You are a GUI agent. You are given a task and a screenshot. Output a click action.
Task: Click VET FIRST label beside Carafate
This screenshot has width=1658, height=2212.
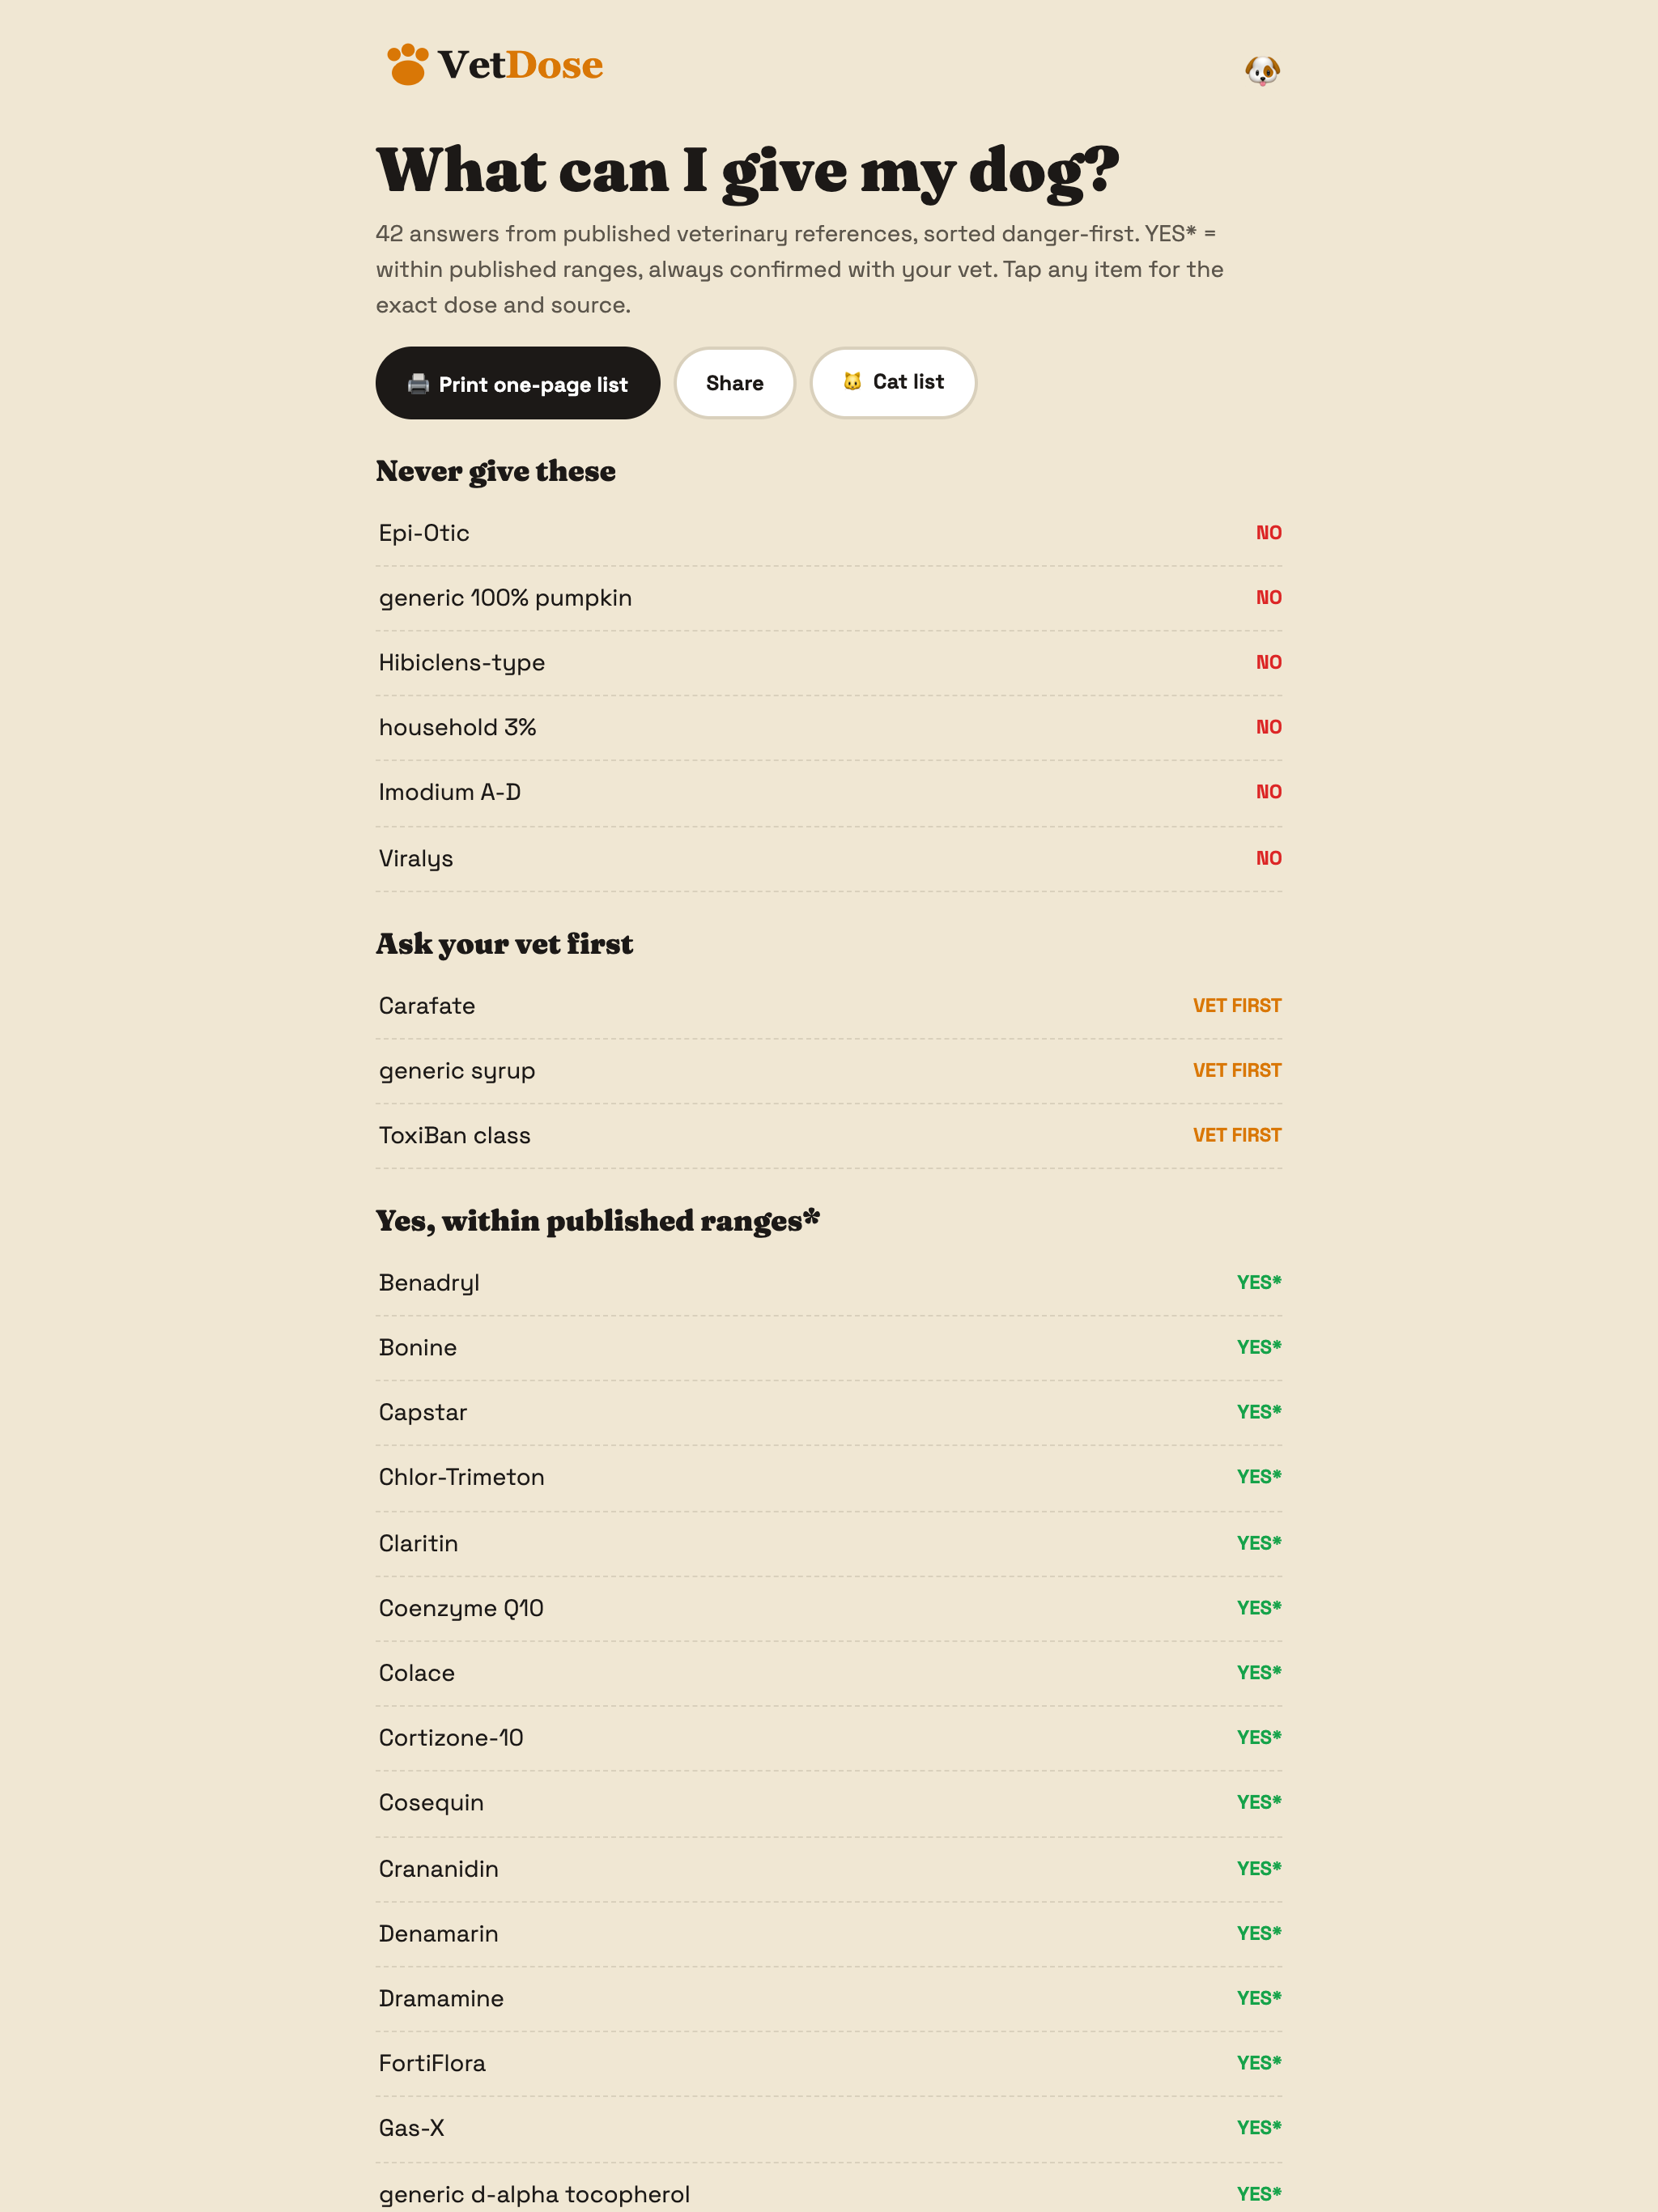pos(1237,1006)
